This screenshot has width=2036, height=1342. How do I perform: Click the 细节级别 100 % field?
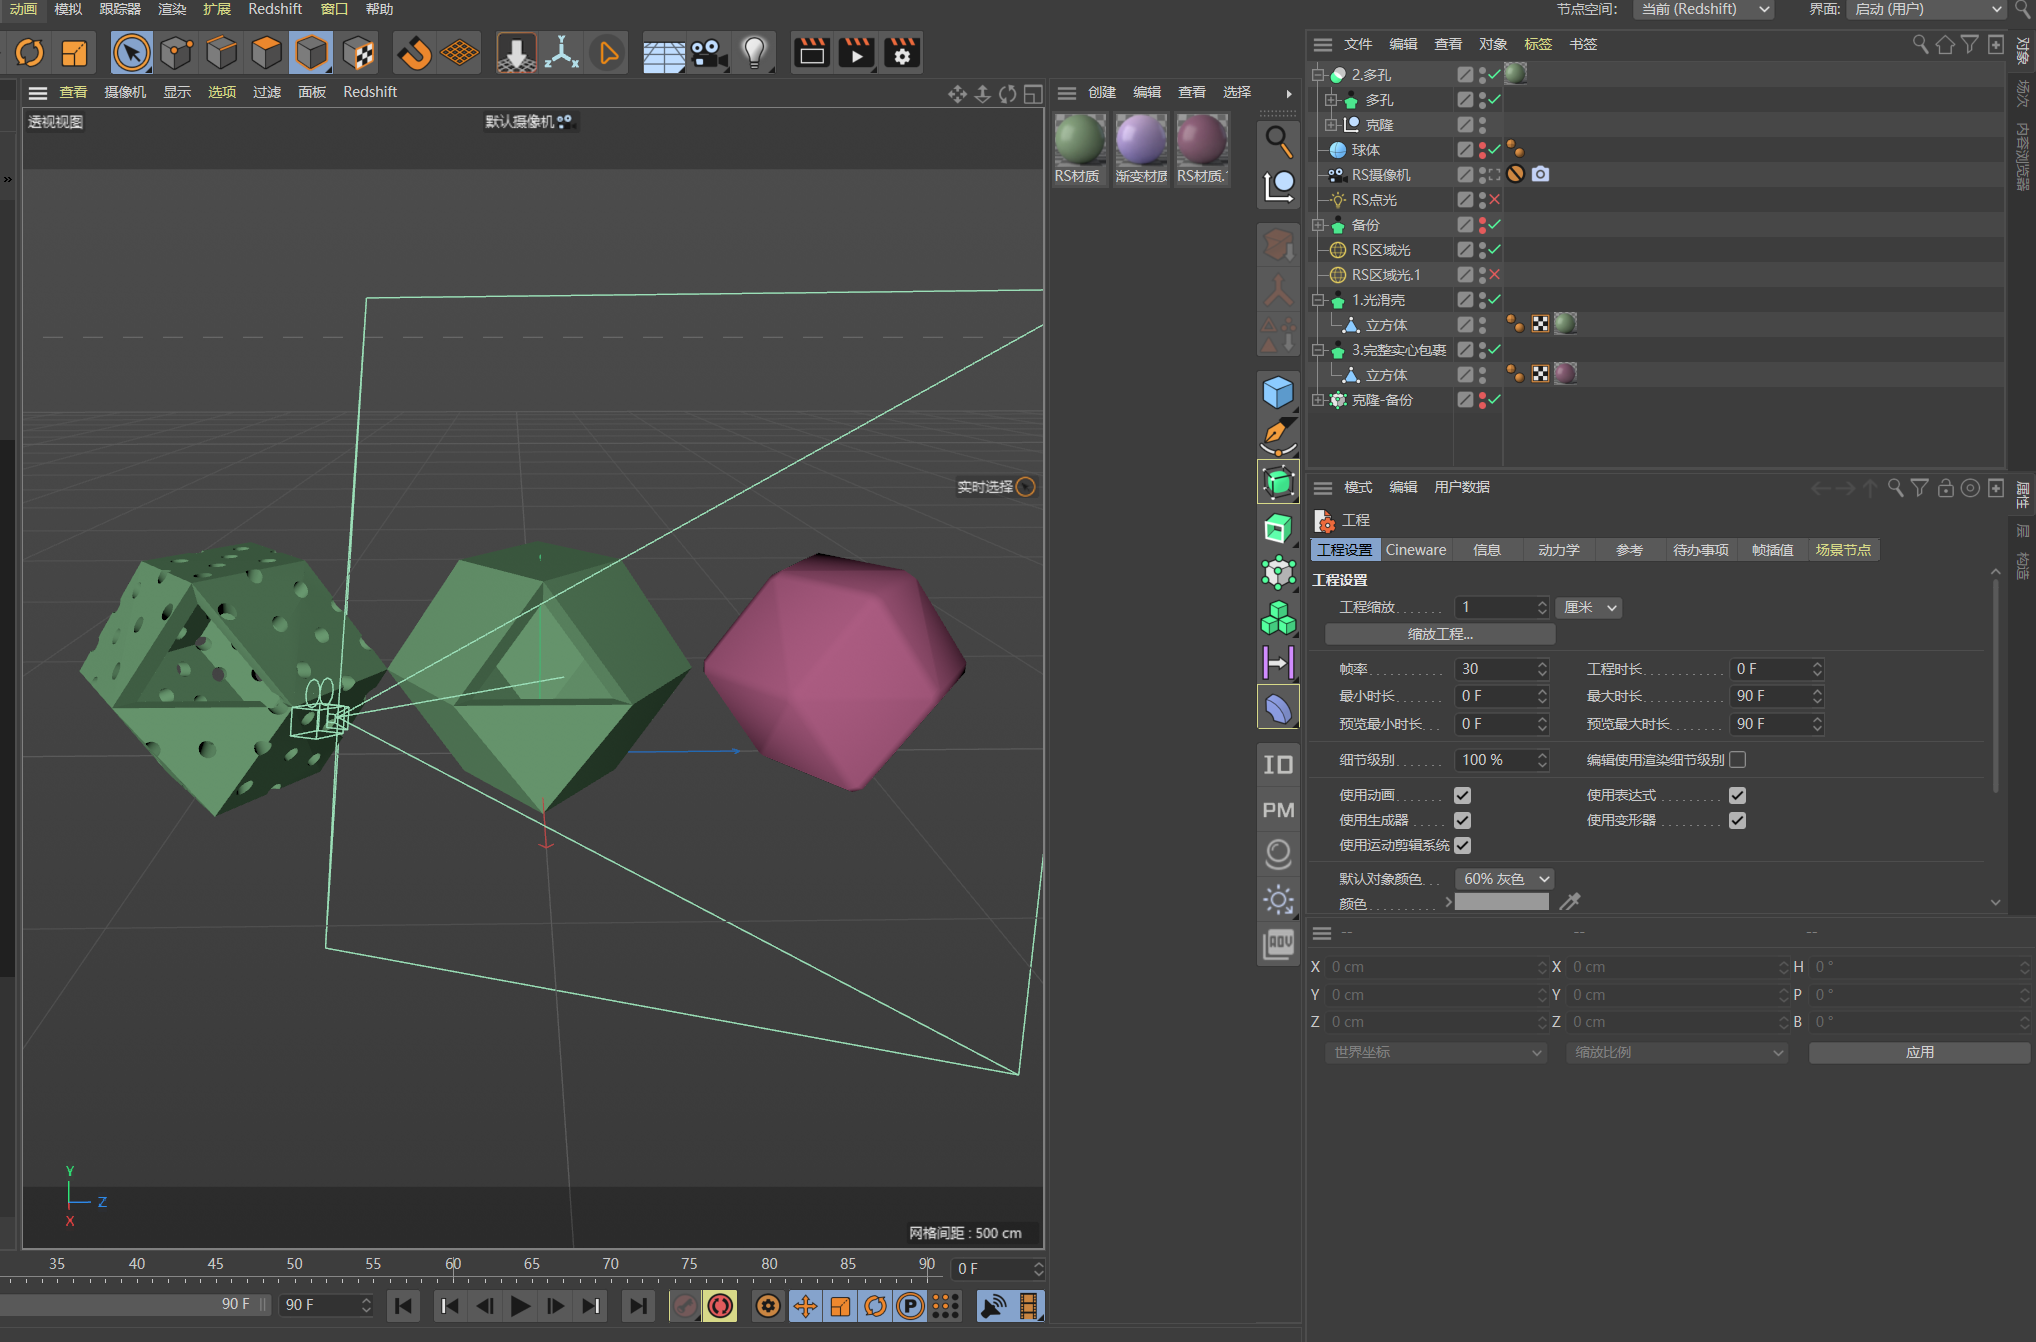coord(1501,760)
